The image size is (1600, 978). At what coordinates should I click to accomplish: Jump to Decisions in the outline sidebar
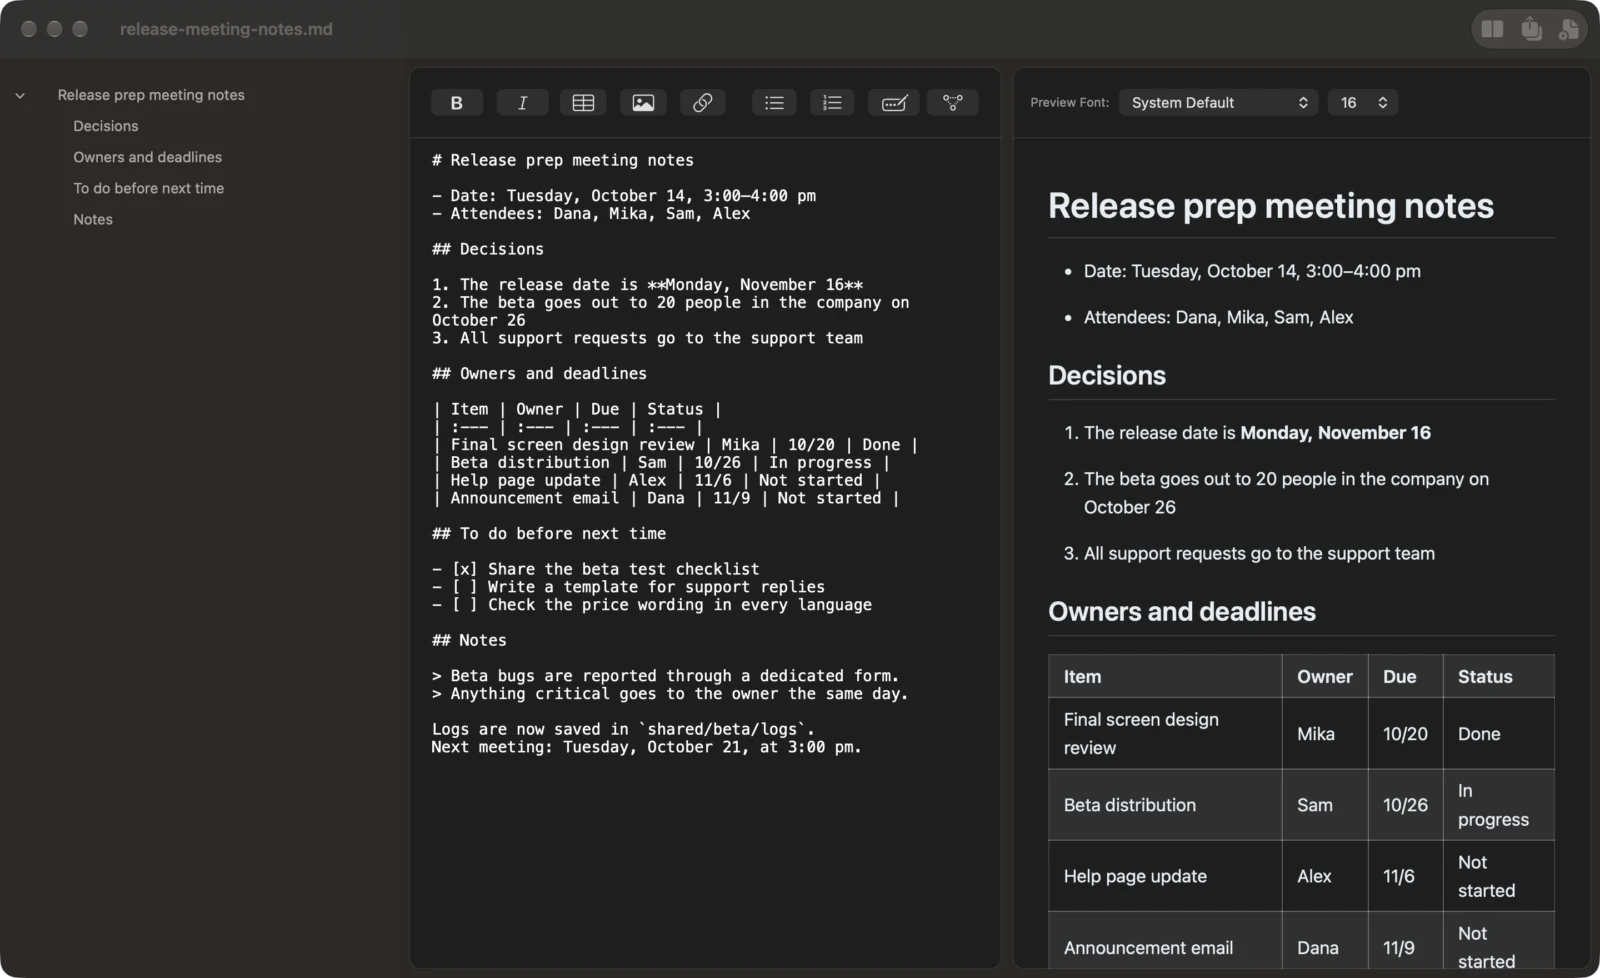coord(106,126)
